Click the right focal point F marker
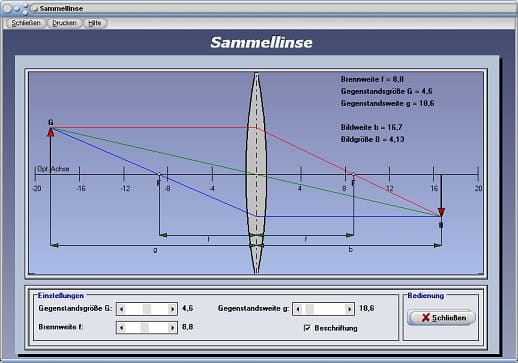This screenshot has height=363, width=518. [x=353, y=174]
